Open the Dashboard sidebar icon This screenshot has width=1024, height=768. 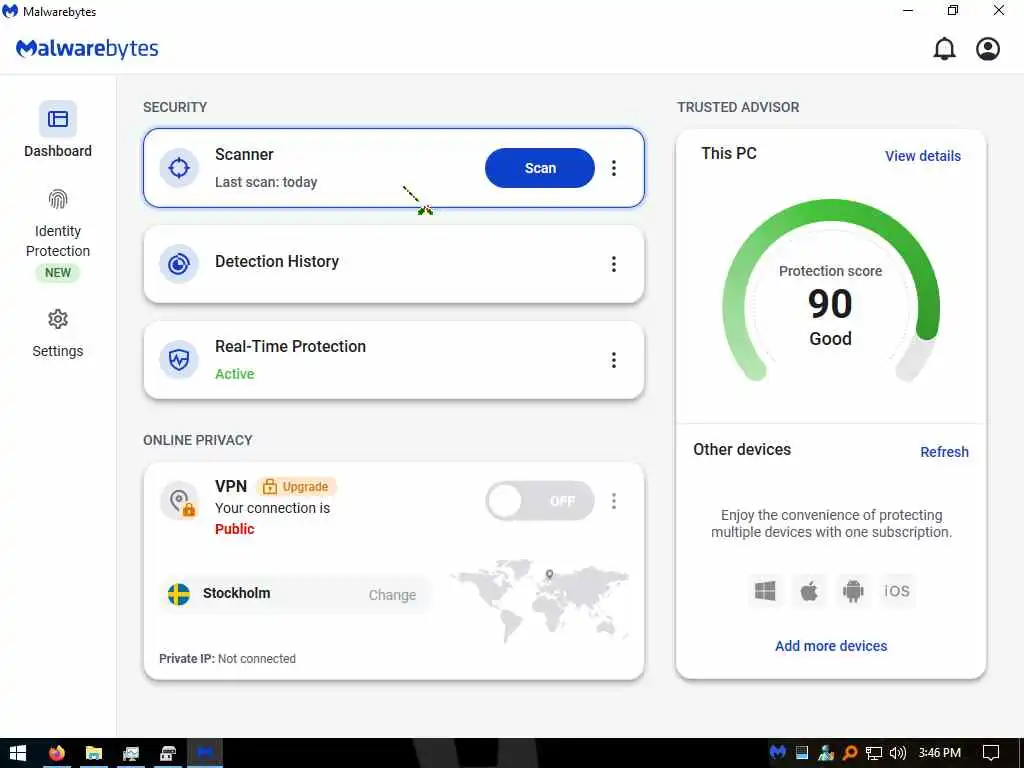tap(57, 119)
